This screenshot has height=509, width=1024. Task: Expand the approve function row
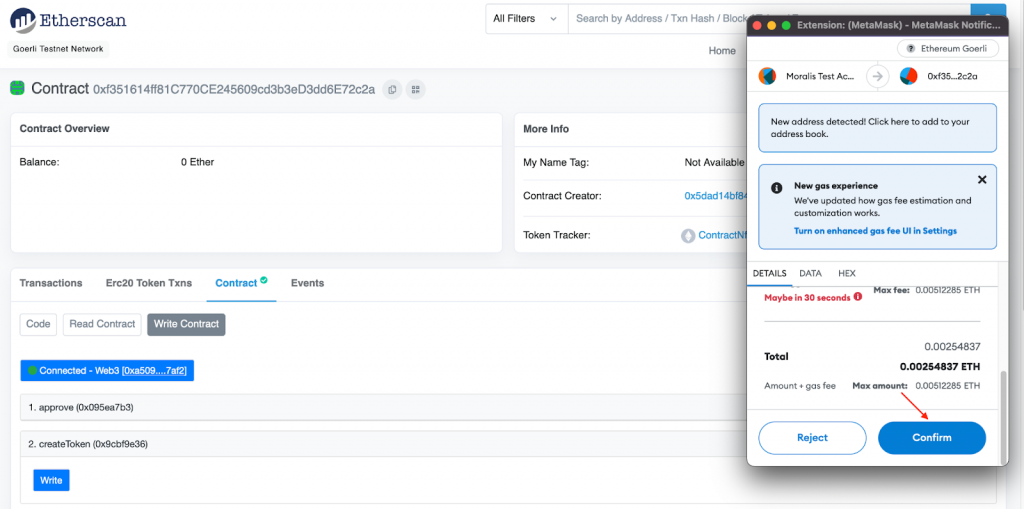(383, 407)
